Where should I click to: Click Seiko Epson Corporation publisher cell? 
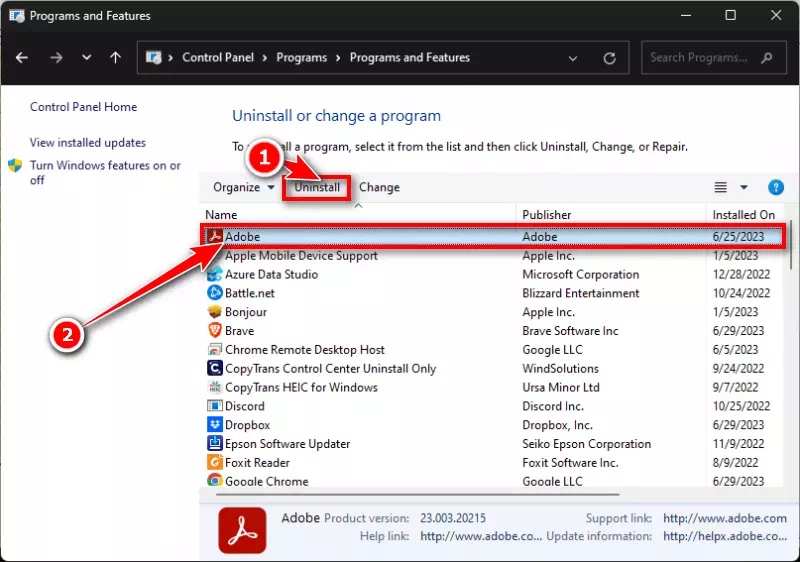[586, 444]
